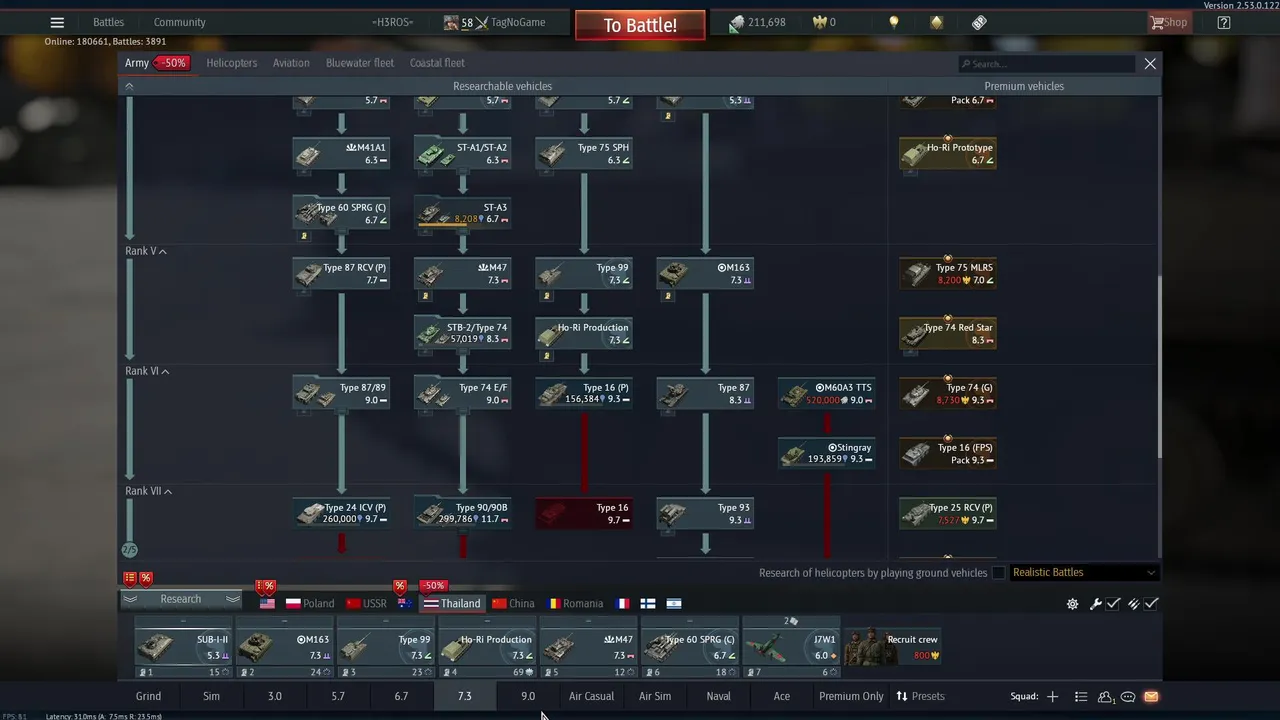Open the contacts list icon
This screenshot has height=720, width=1280.
(x=1081, y=696)
